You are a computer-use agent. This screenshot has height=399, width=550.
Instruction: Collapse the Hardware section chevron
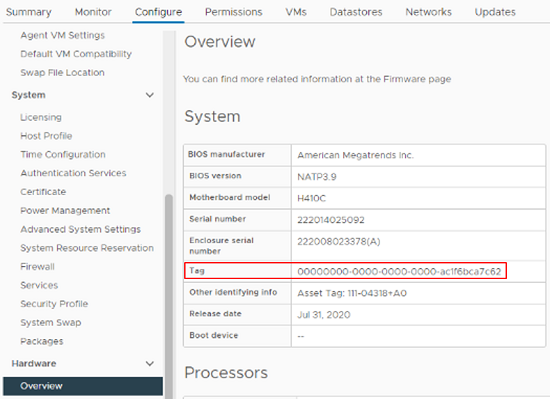[x=150, y=364]
